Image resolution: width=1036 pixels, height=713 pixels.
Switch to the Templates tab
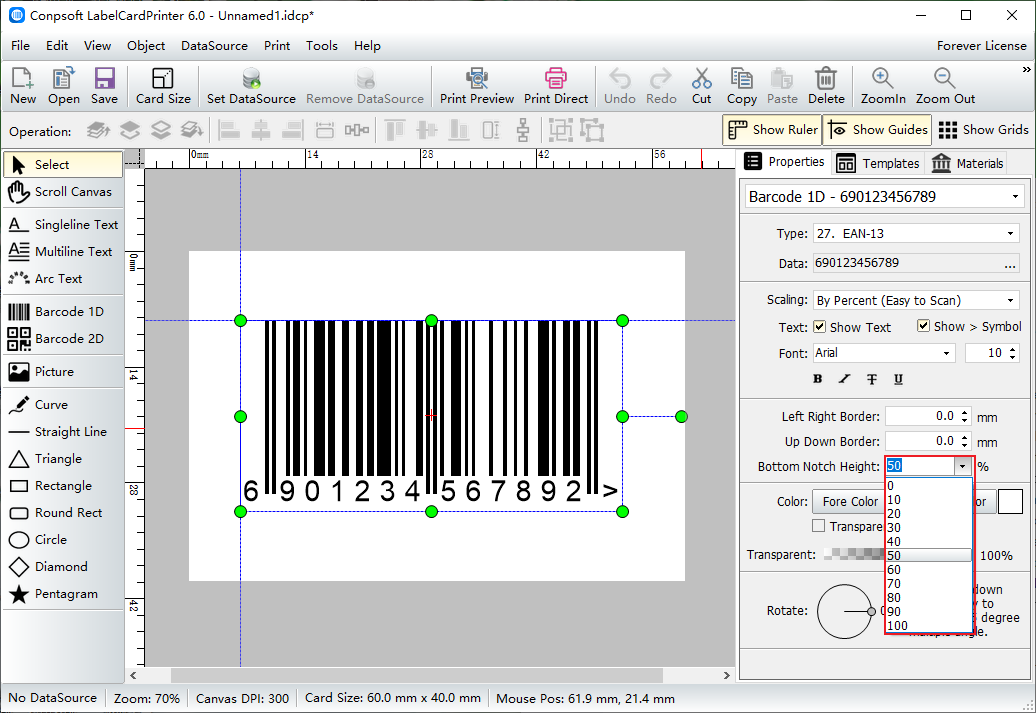pos(877,163)
